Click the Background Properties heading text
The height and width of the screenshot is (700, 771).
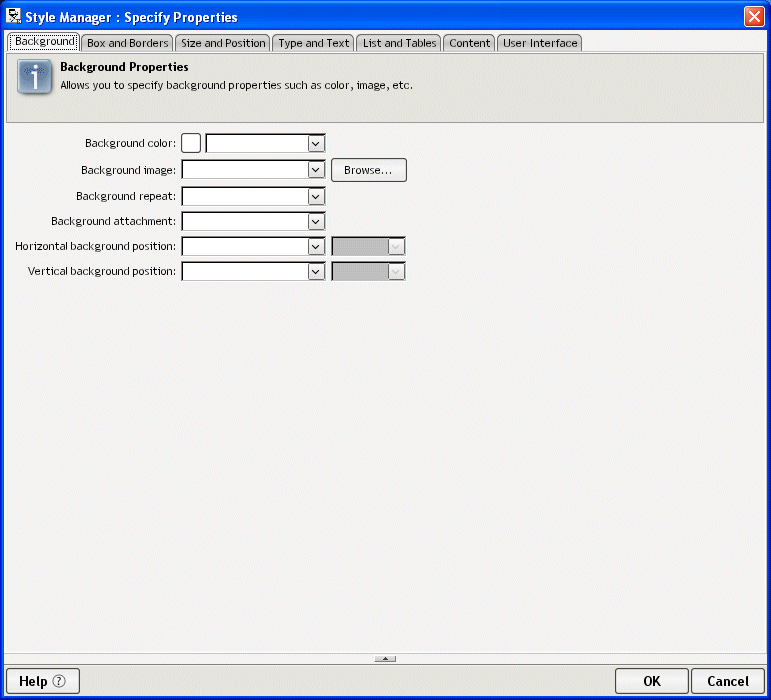[124, 67]
